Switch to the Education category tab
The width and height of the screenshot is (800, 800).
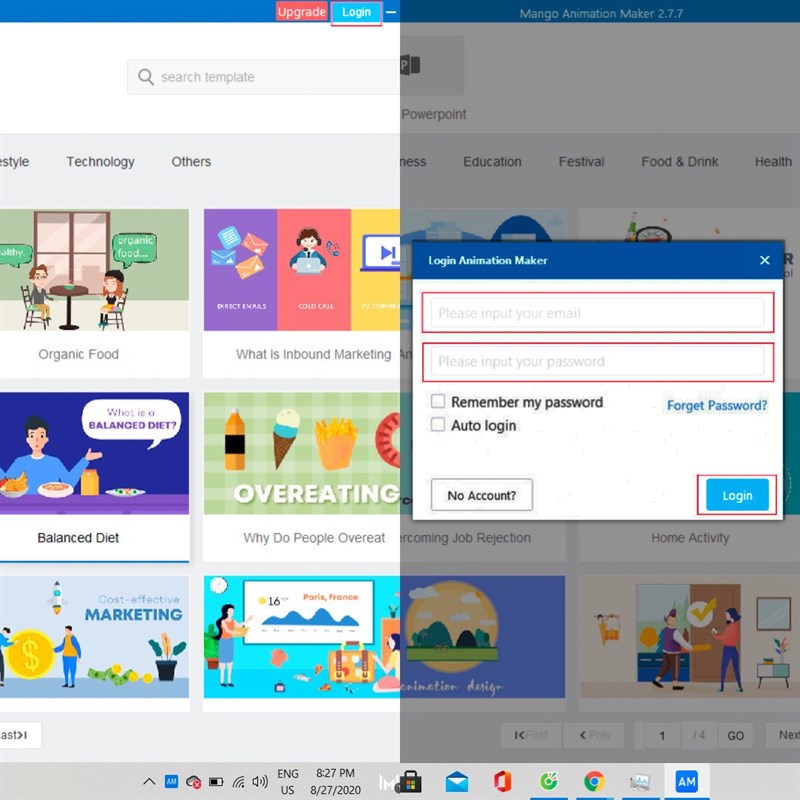[492, 162]
